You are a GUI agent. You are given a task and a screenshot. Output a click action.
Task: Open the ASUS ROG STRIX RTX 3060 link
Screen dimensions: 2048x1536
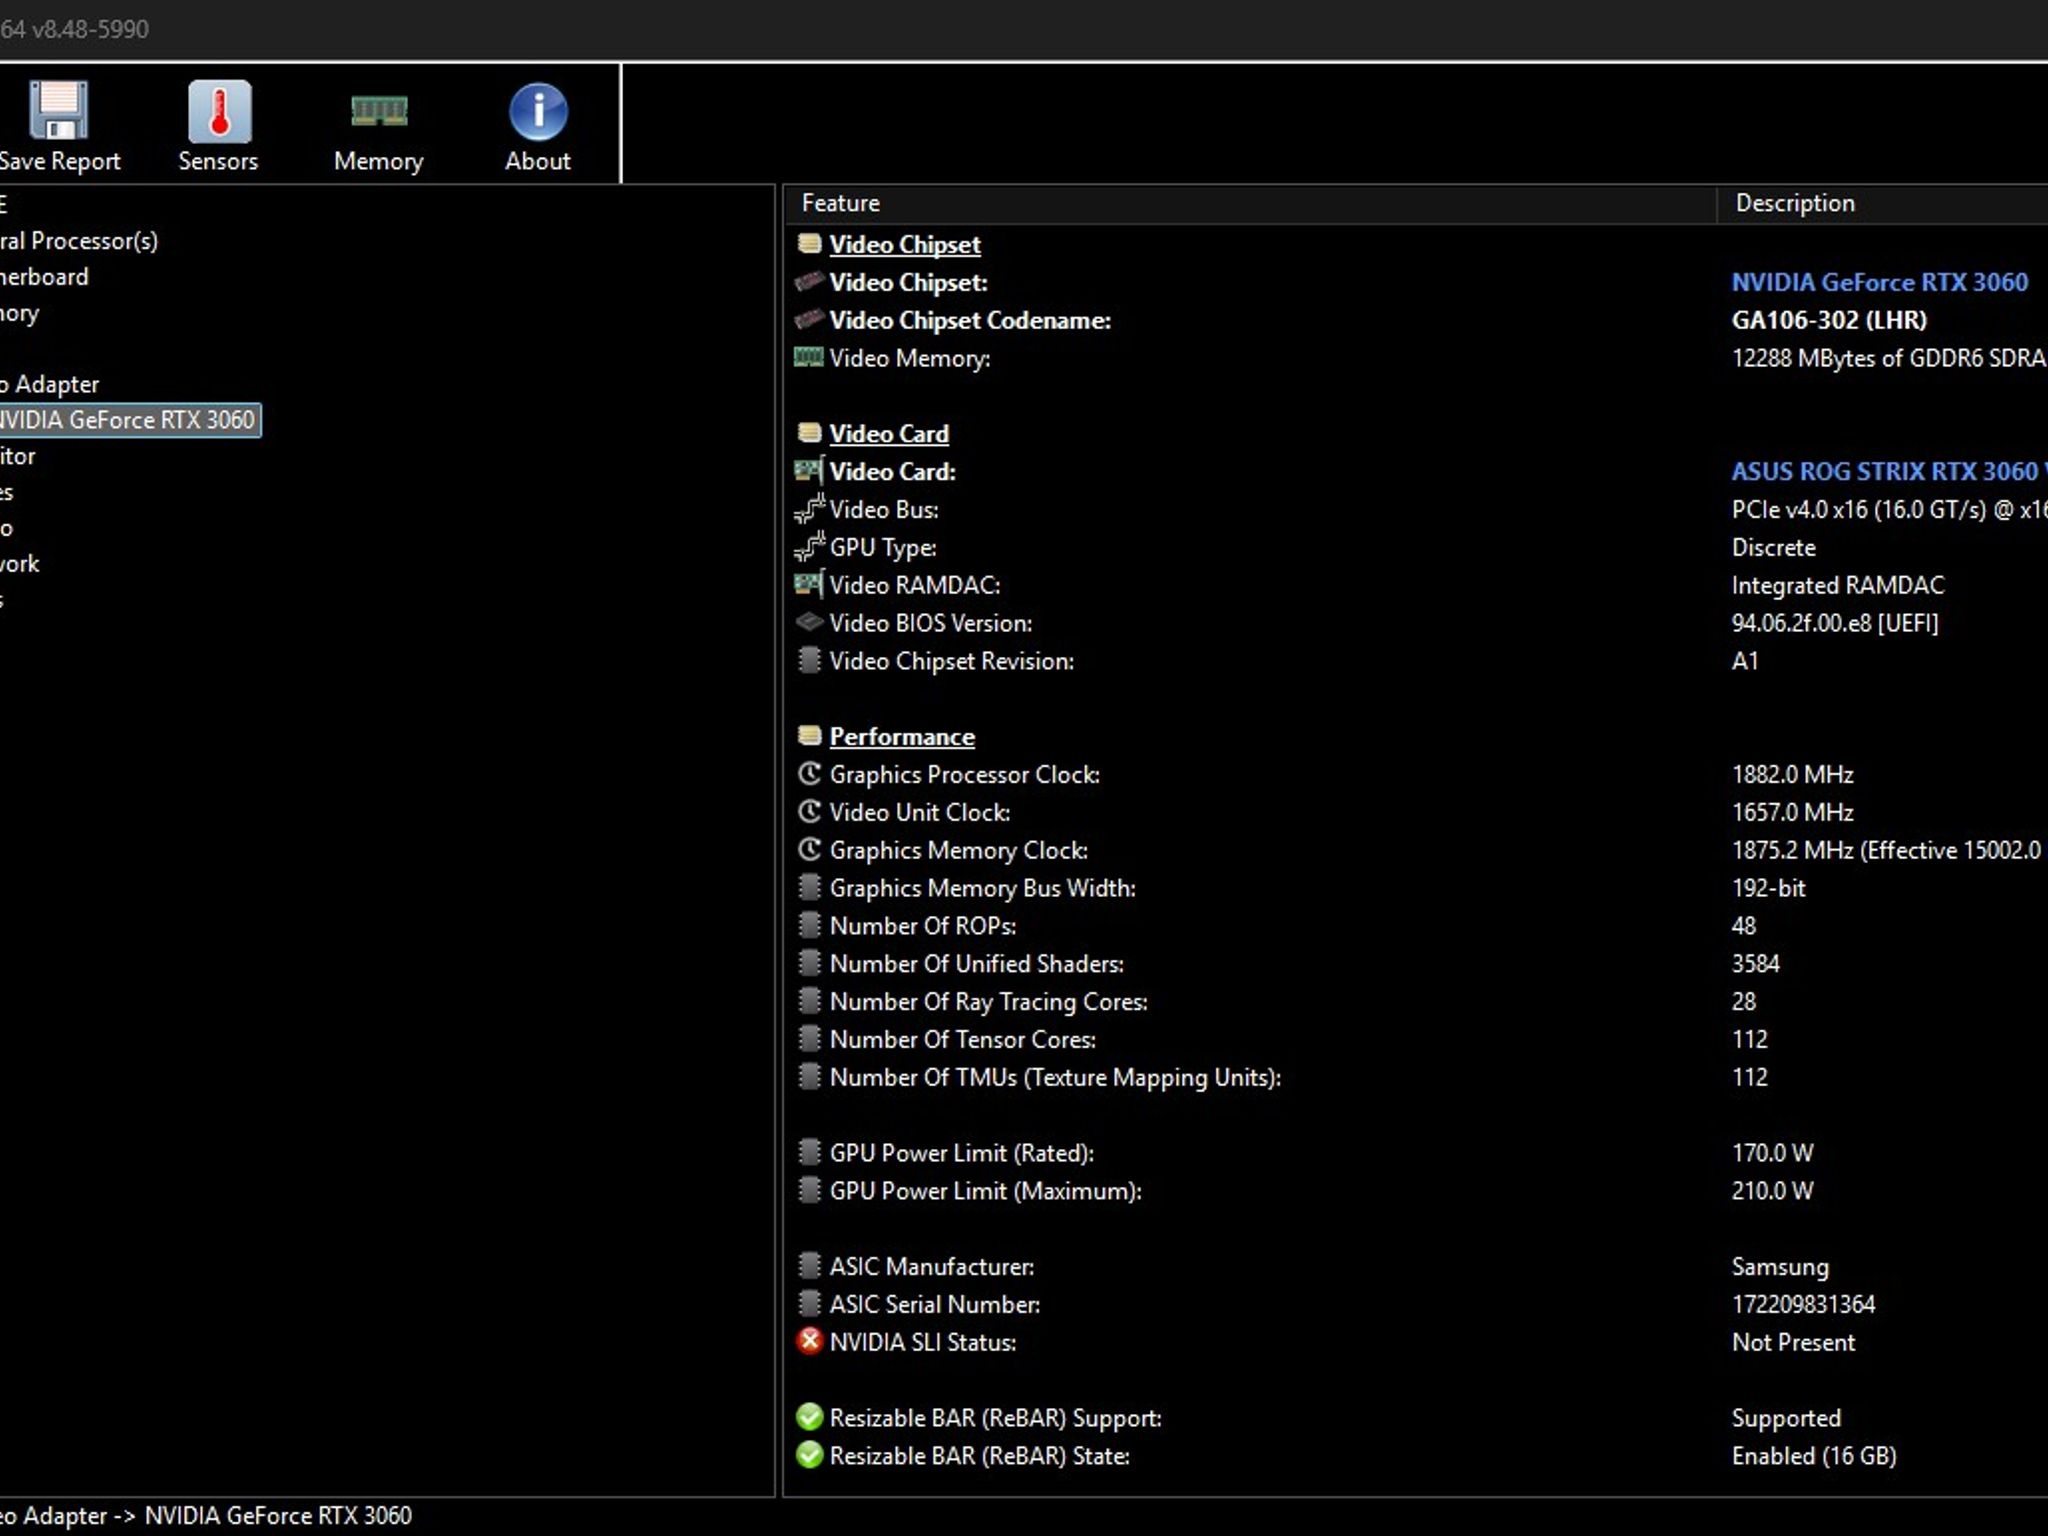coord(1889,471)
